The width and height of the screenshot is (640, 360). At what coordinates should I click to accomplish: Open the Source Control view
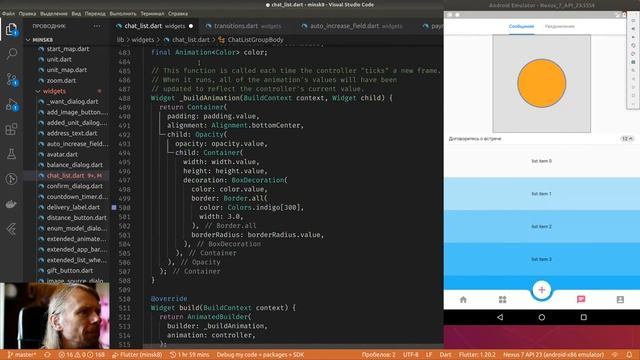(x=11, y=79)
